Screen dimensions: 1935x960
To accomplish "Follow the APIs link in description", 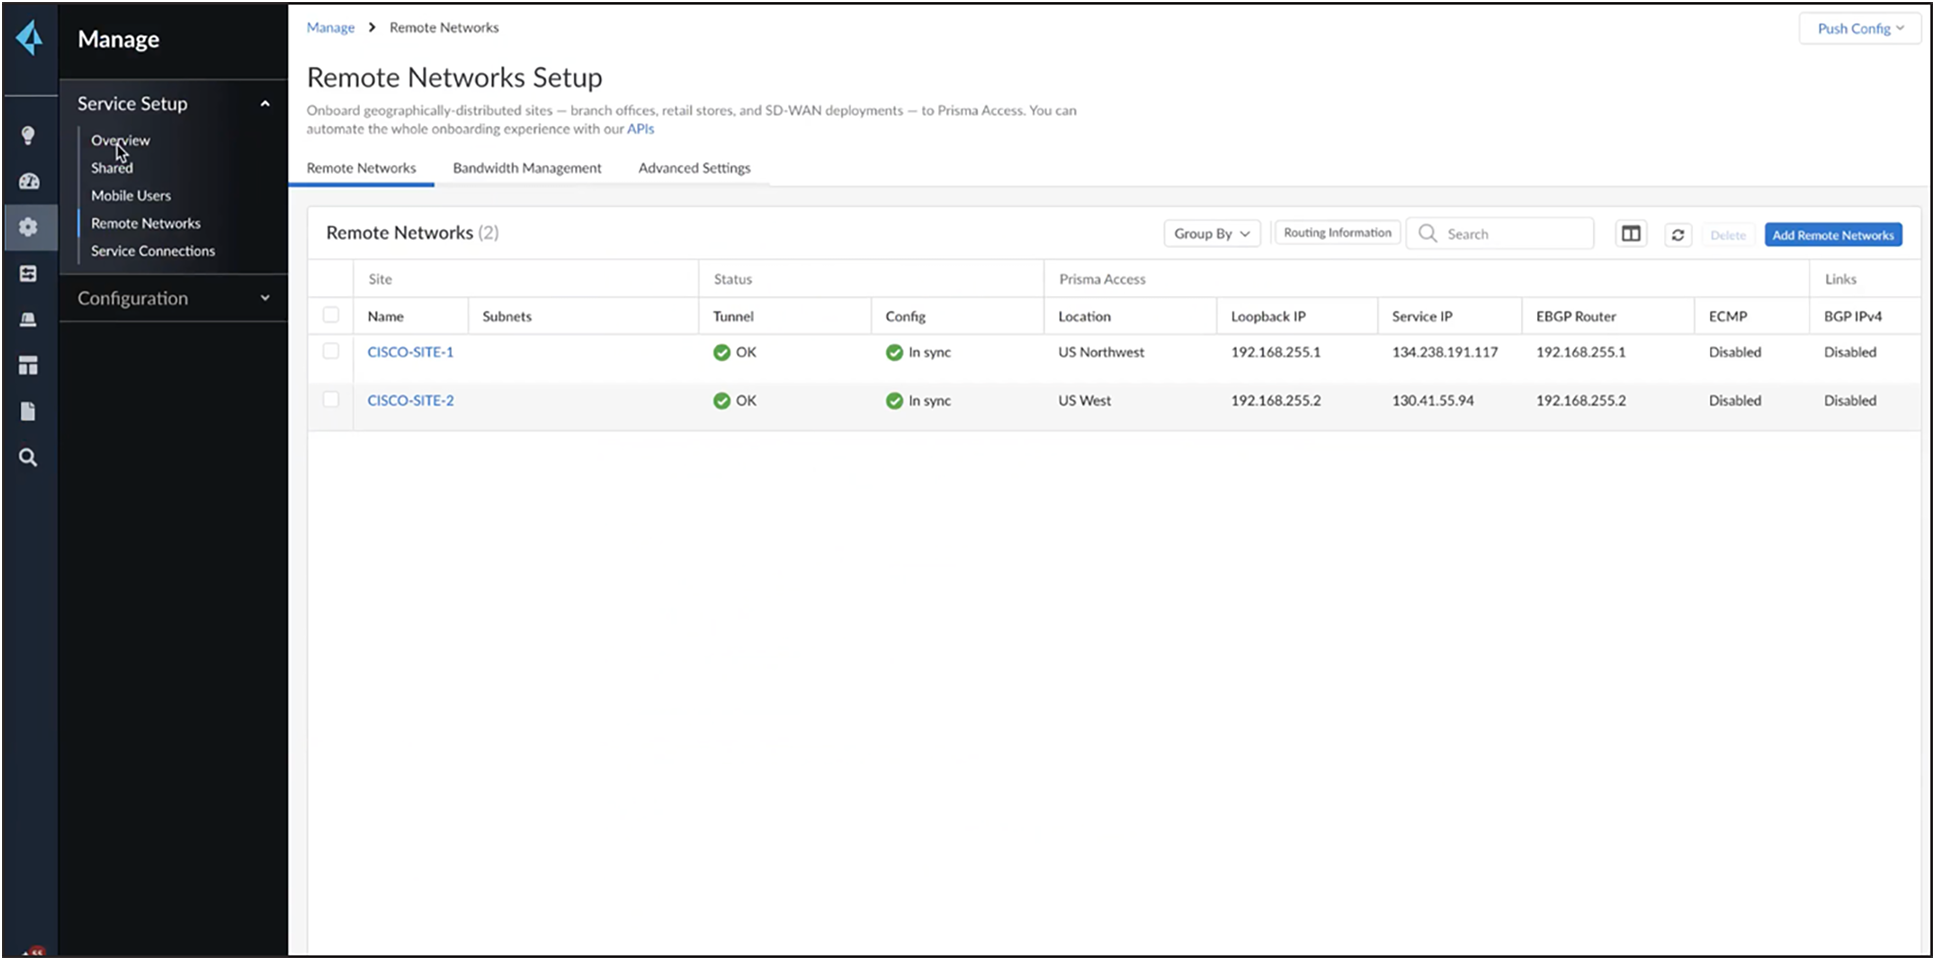I will pos(640,129).
